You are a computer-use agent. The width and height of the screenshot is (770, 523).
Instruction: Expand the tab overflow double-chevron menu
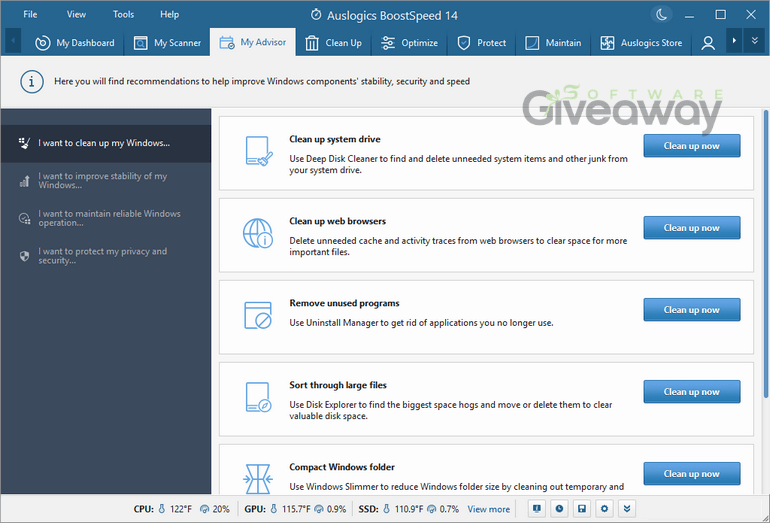(755, 41)
